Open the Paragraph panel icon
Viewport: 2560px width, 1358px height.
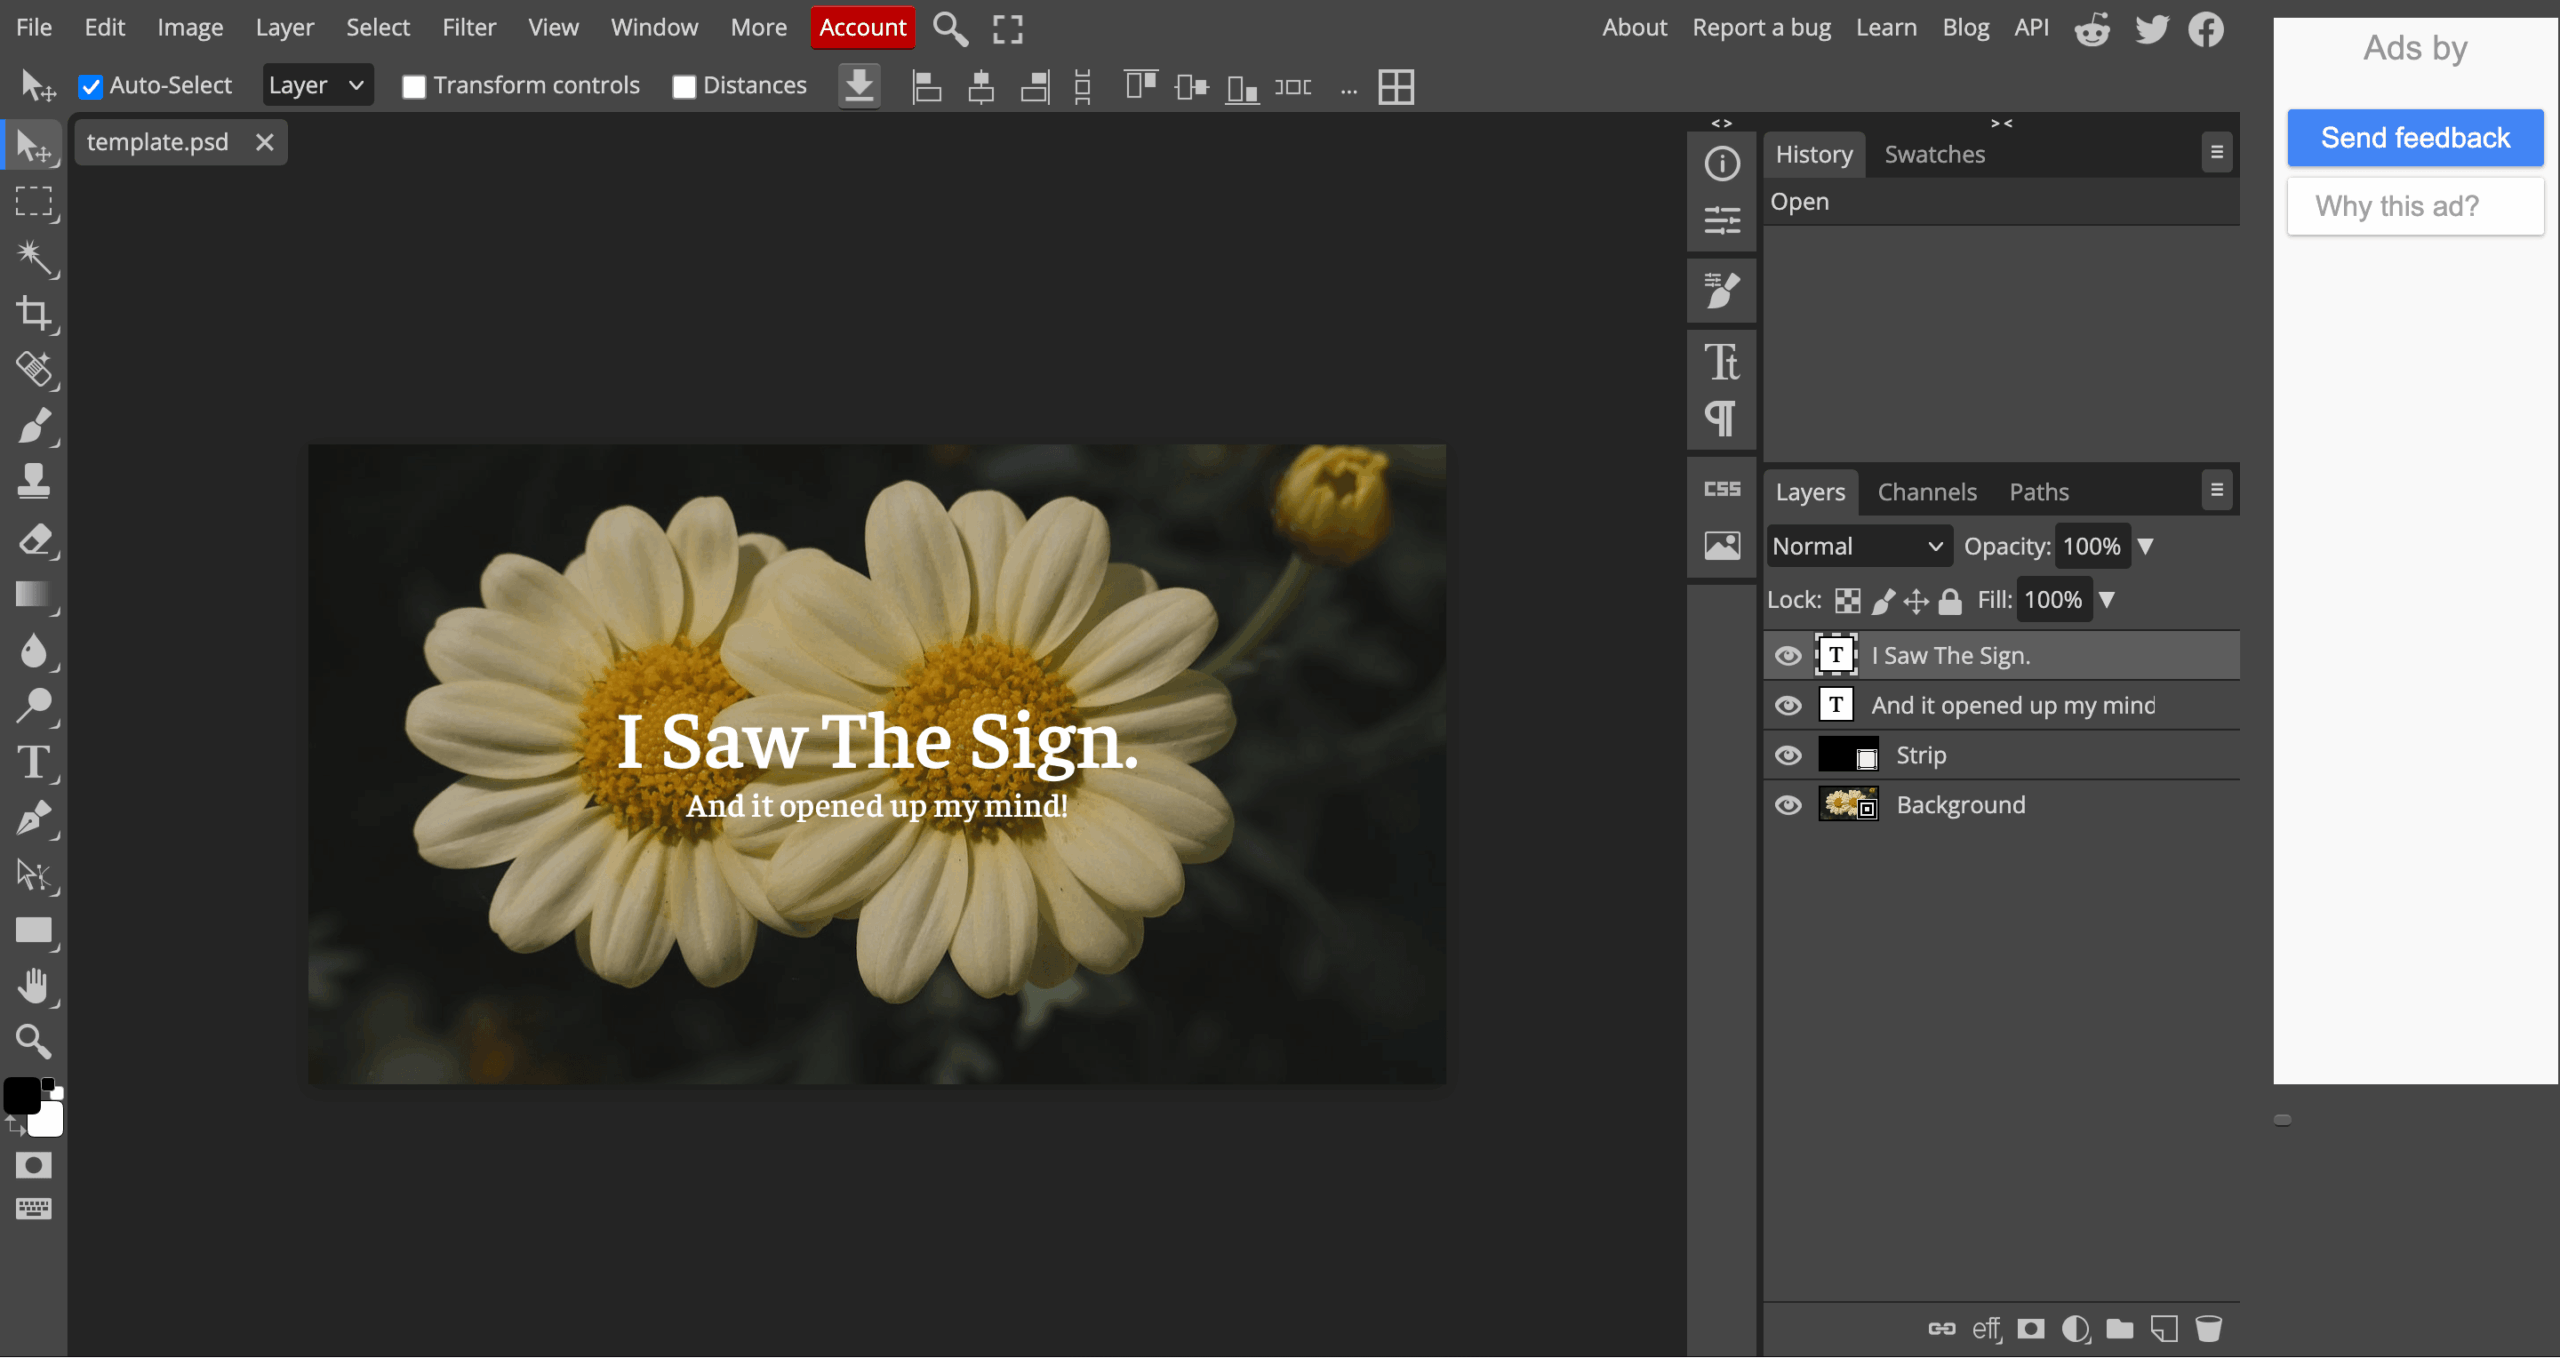(x=1722, y=419)
